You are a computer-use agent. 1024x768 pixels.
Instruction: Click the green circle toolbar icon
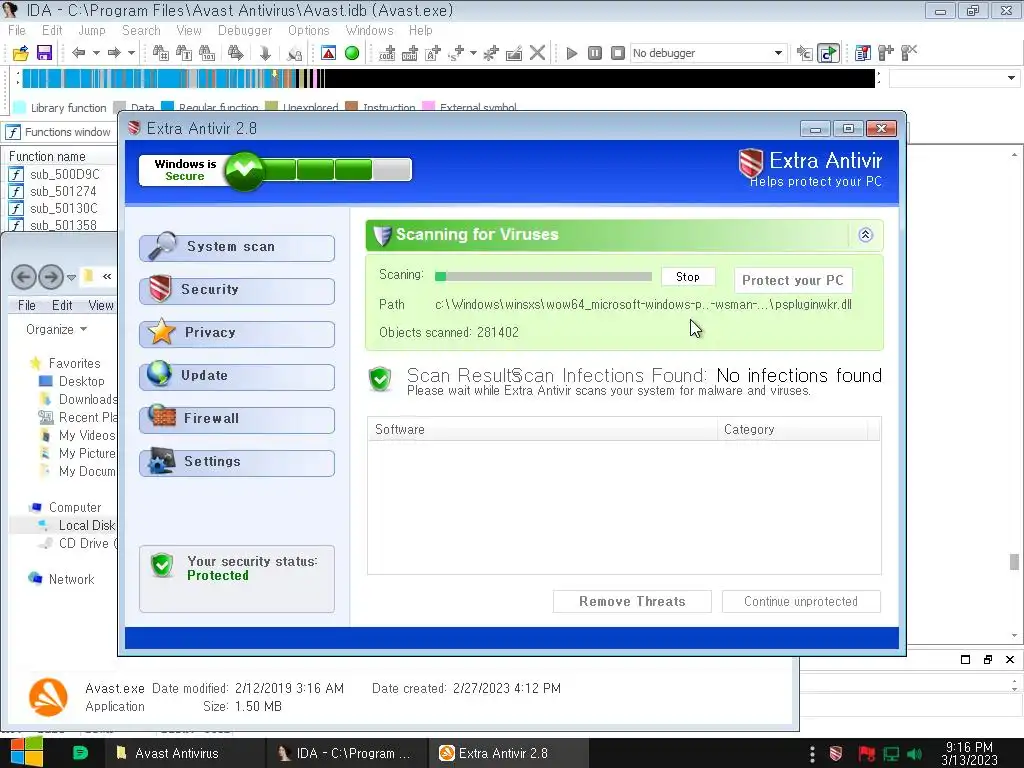coord(352,53)
